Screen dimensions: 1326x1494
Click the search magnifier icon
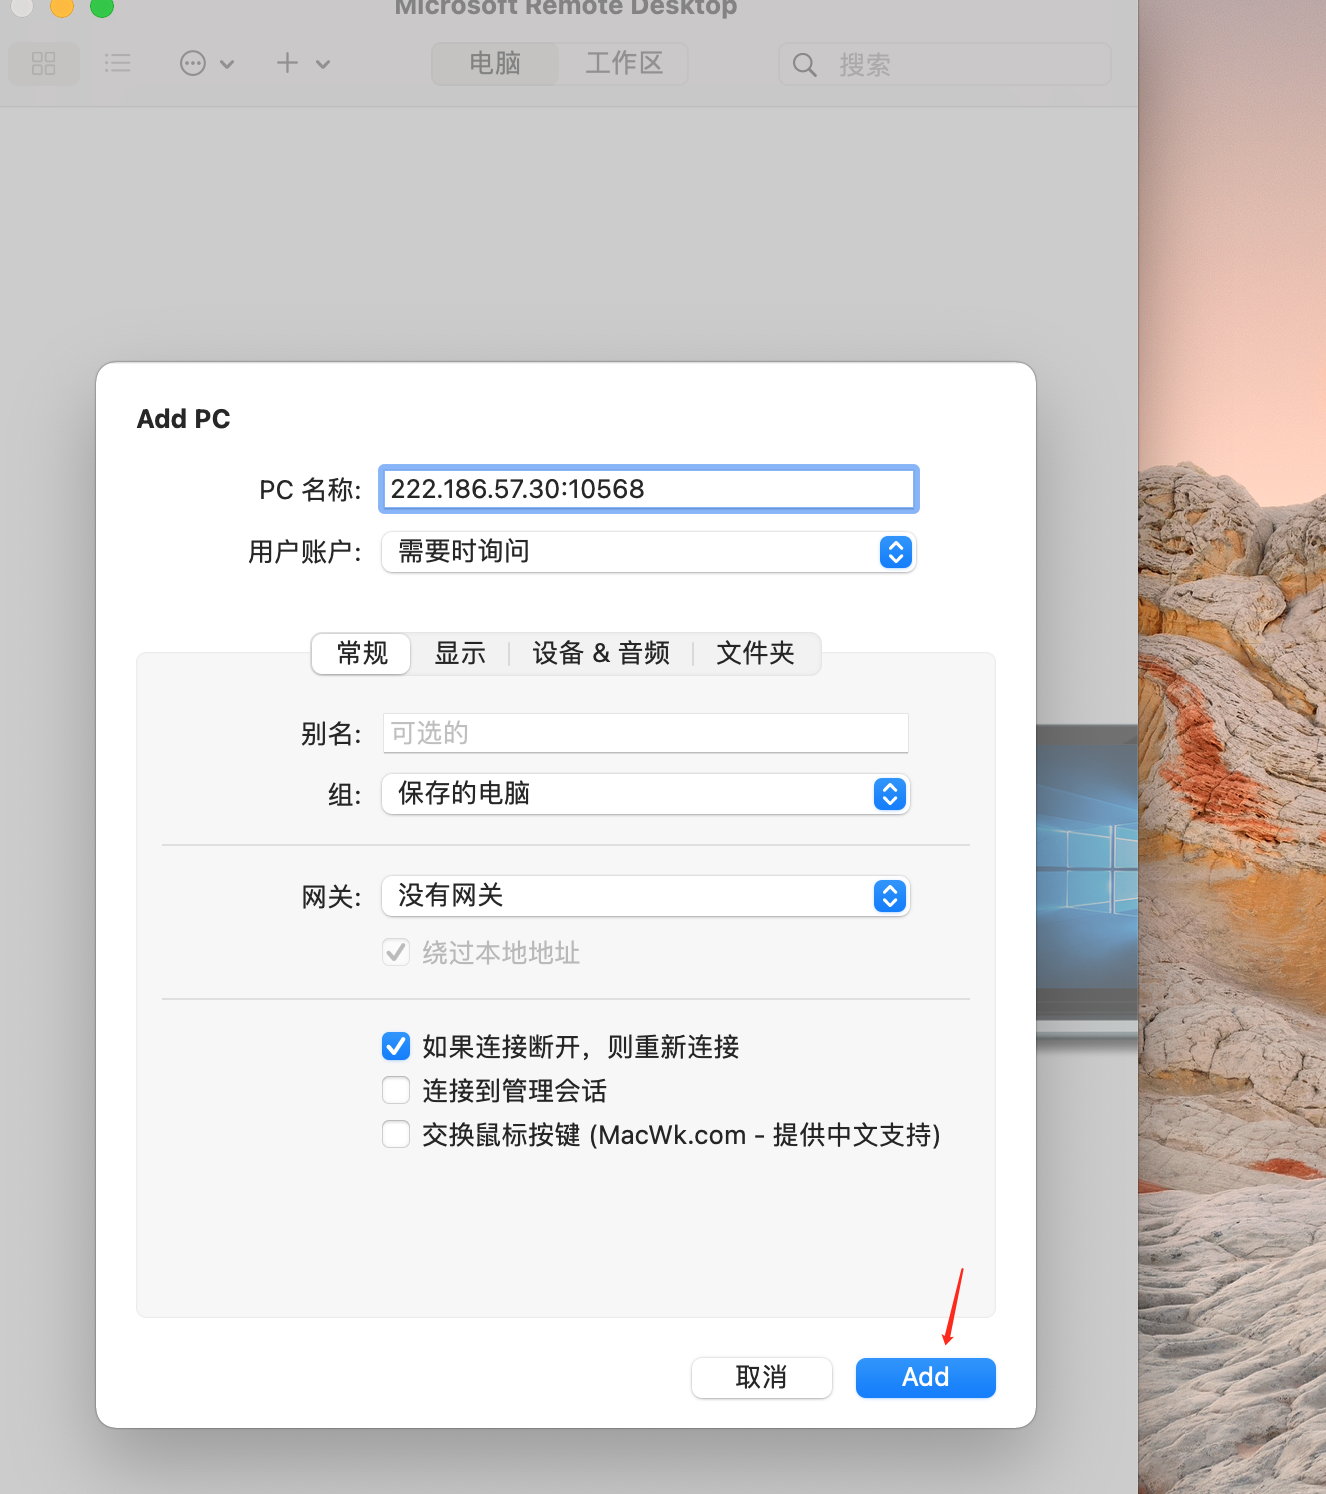pyautogui.click(x=804, y=64)
